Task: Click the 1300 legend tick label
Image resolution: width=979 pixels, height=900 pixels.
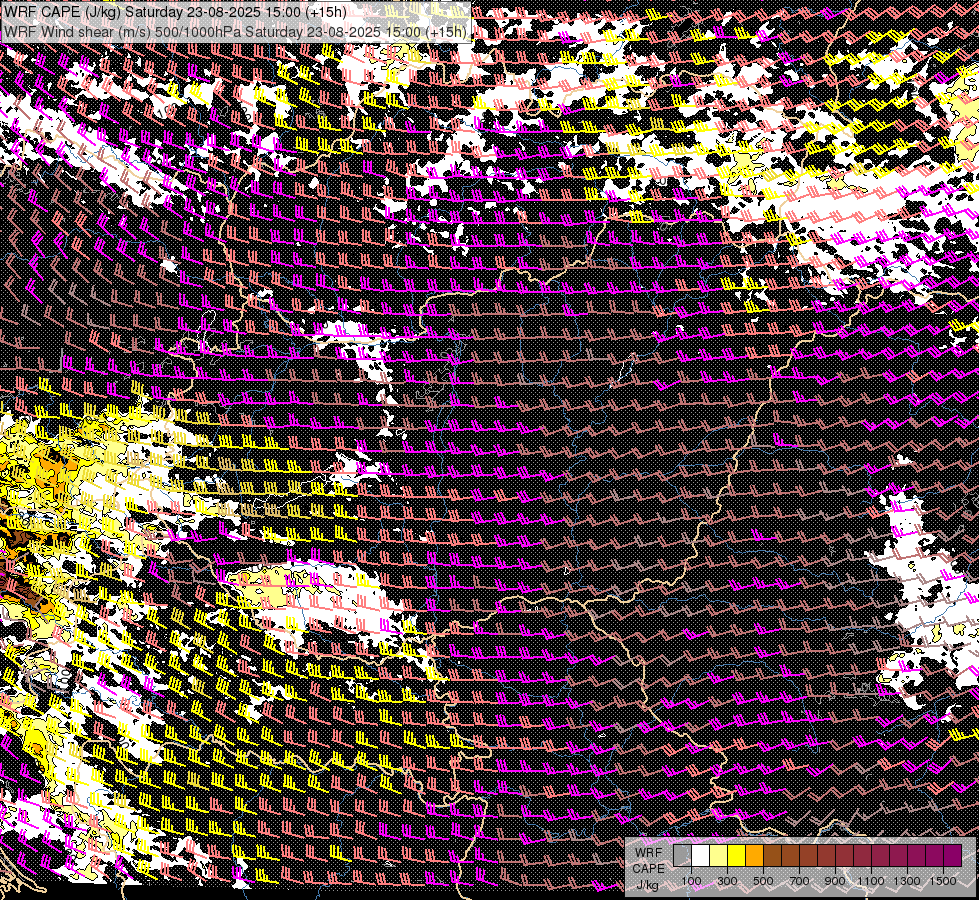Action: [x=907, y=881]
